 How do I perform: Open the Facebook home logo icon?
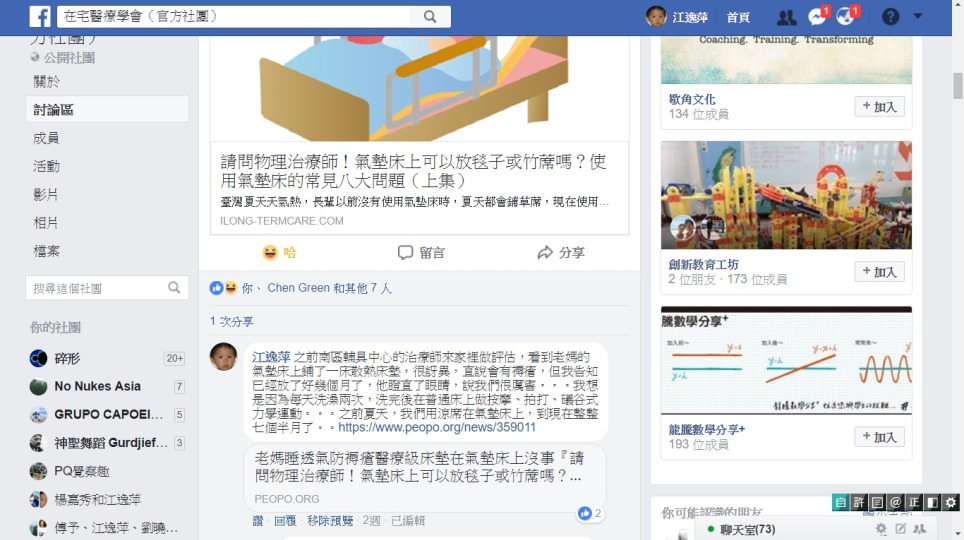tap(40, 17)
